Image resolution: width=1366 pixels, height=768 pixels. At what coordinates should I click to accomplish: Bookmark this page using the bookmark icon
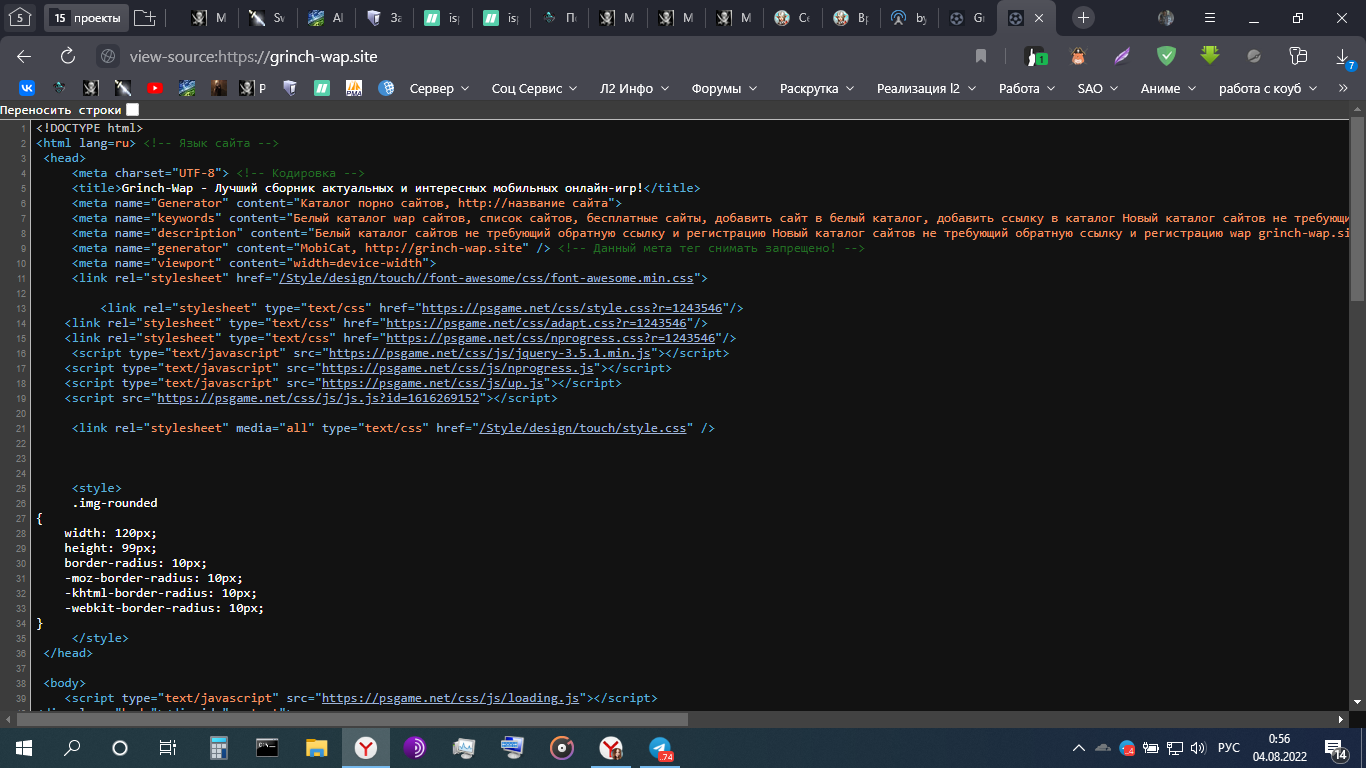981,57
